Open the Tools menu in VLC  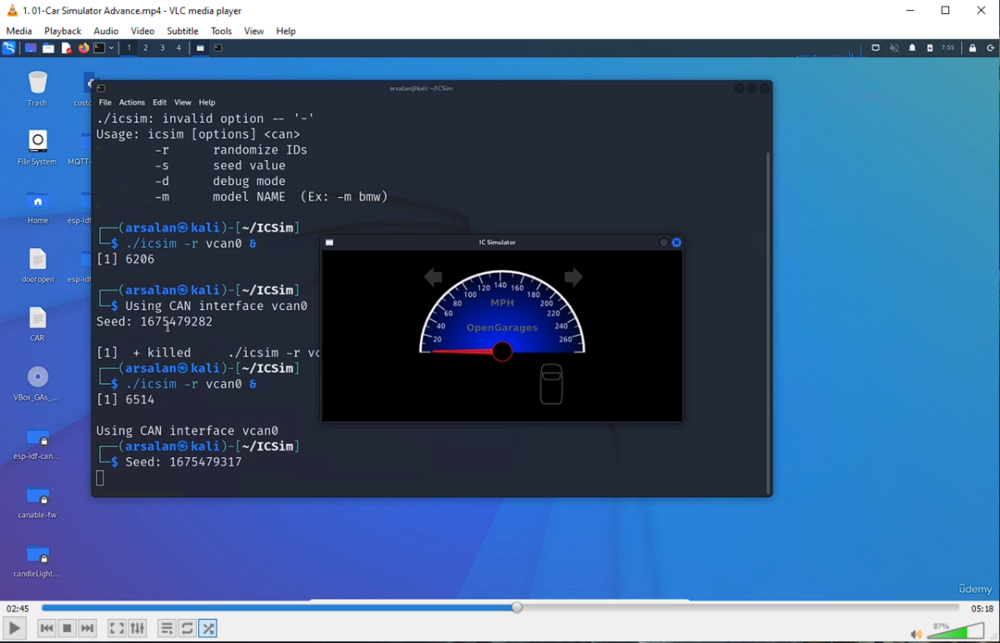pyautogui.click(x=221, y=31)
